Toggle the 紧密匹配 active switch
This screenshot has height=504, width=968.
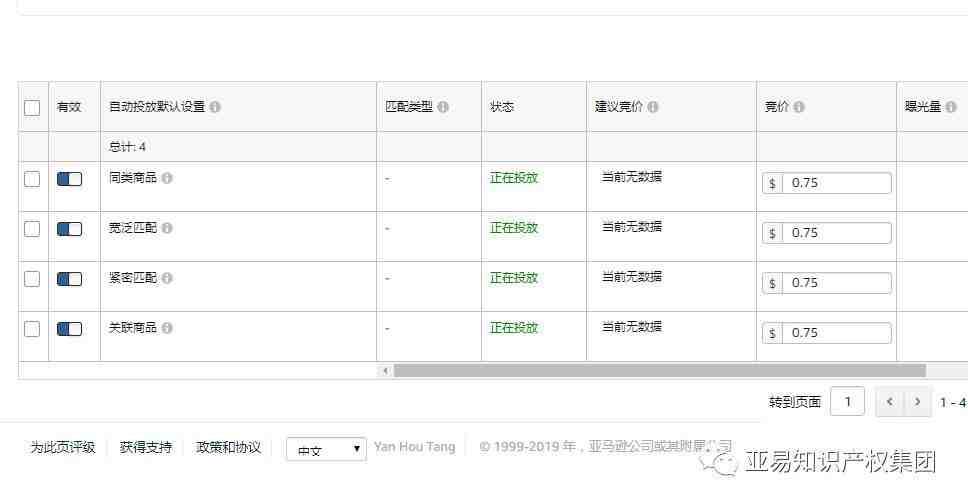69,279
